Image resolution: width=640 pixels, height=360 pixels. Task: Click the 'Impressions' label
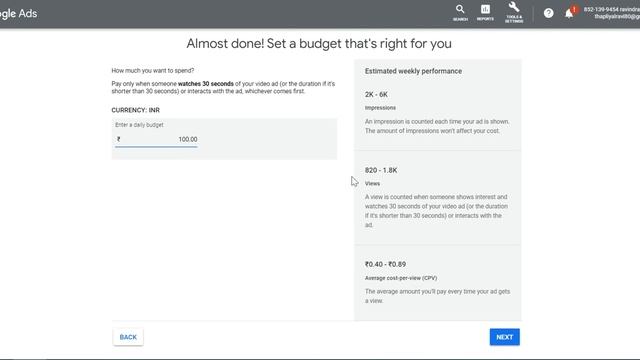pos(380,108)
